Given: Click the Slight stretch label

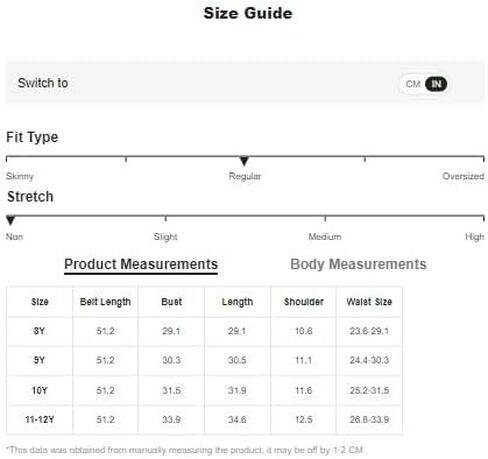Looking at the screenshot, I should point(165,237).
